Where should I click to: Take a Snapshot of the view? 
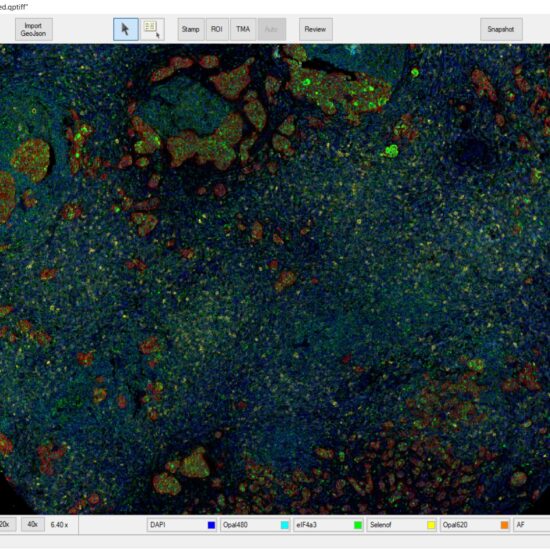[501, 29]
